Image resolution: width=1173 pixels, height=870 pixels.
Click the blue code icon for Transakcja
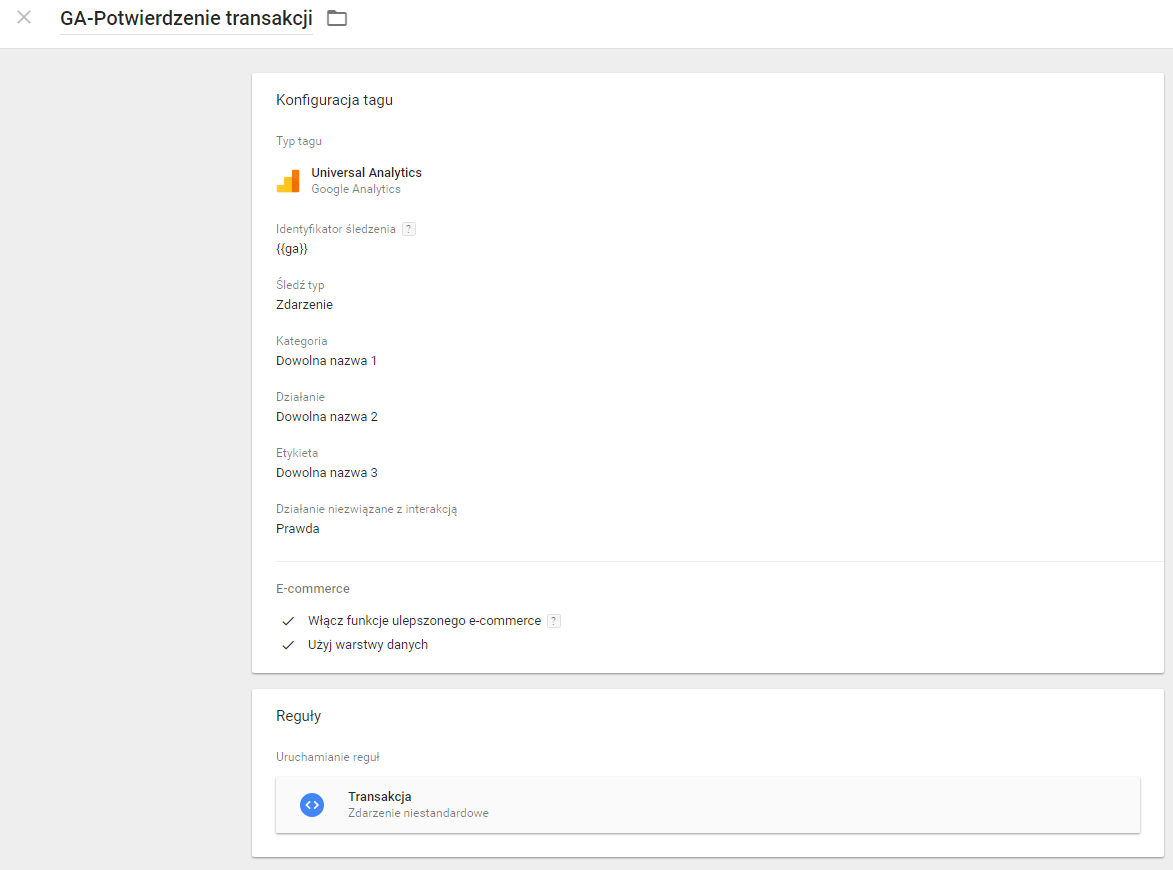pyautogui.click(x=312, y=805)
